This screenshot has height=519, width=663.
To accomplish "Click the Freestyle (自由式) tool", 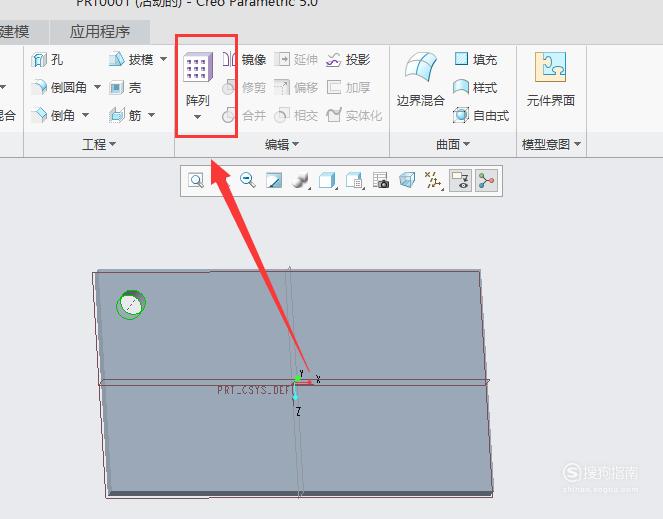I will (x=481, y=115).
